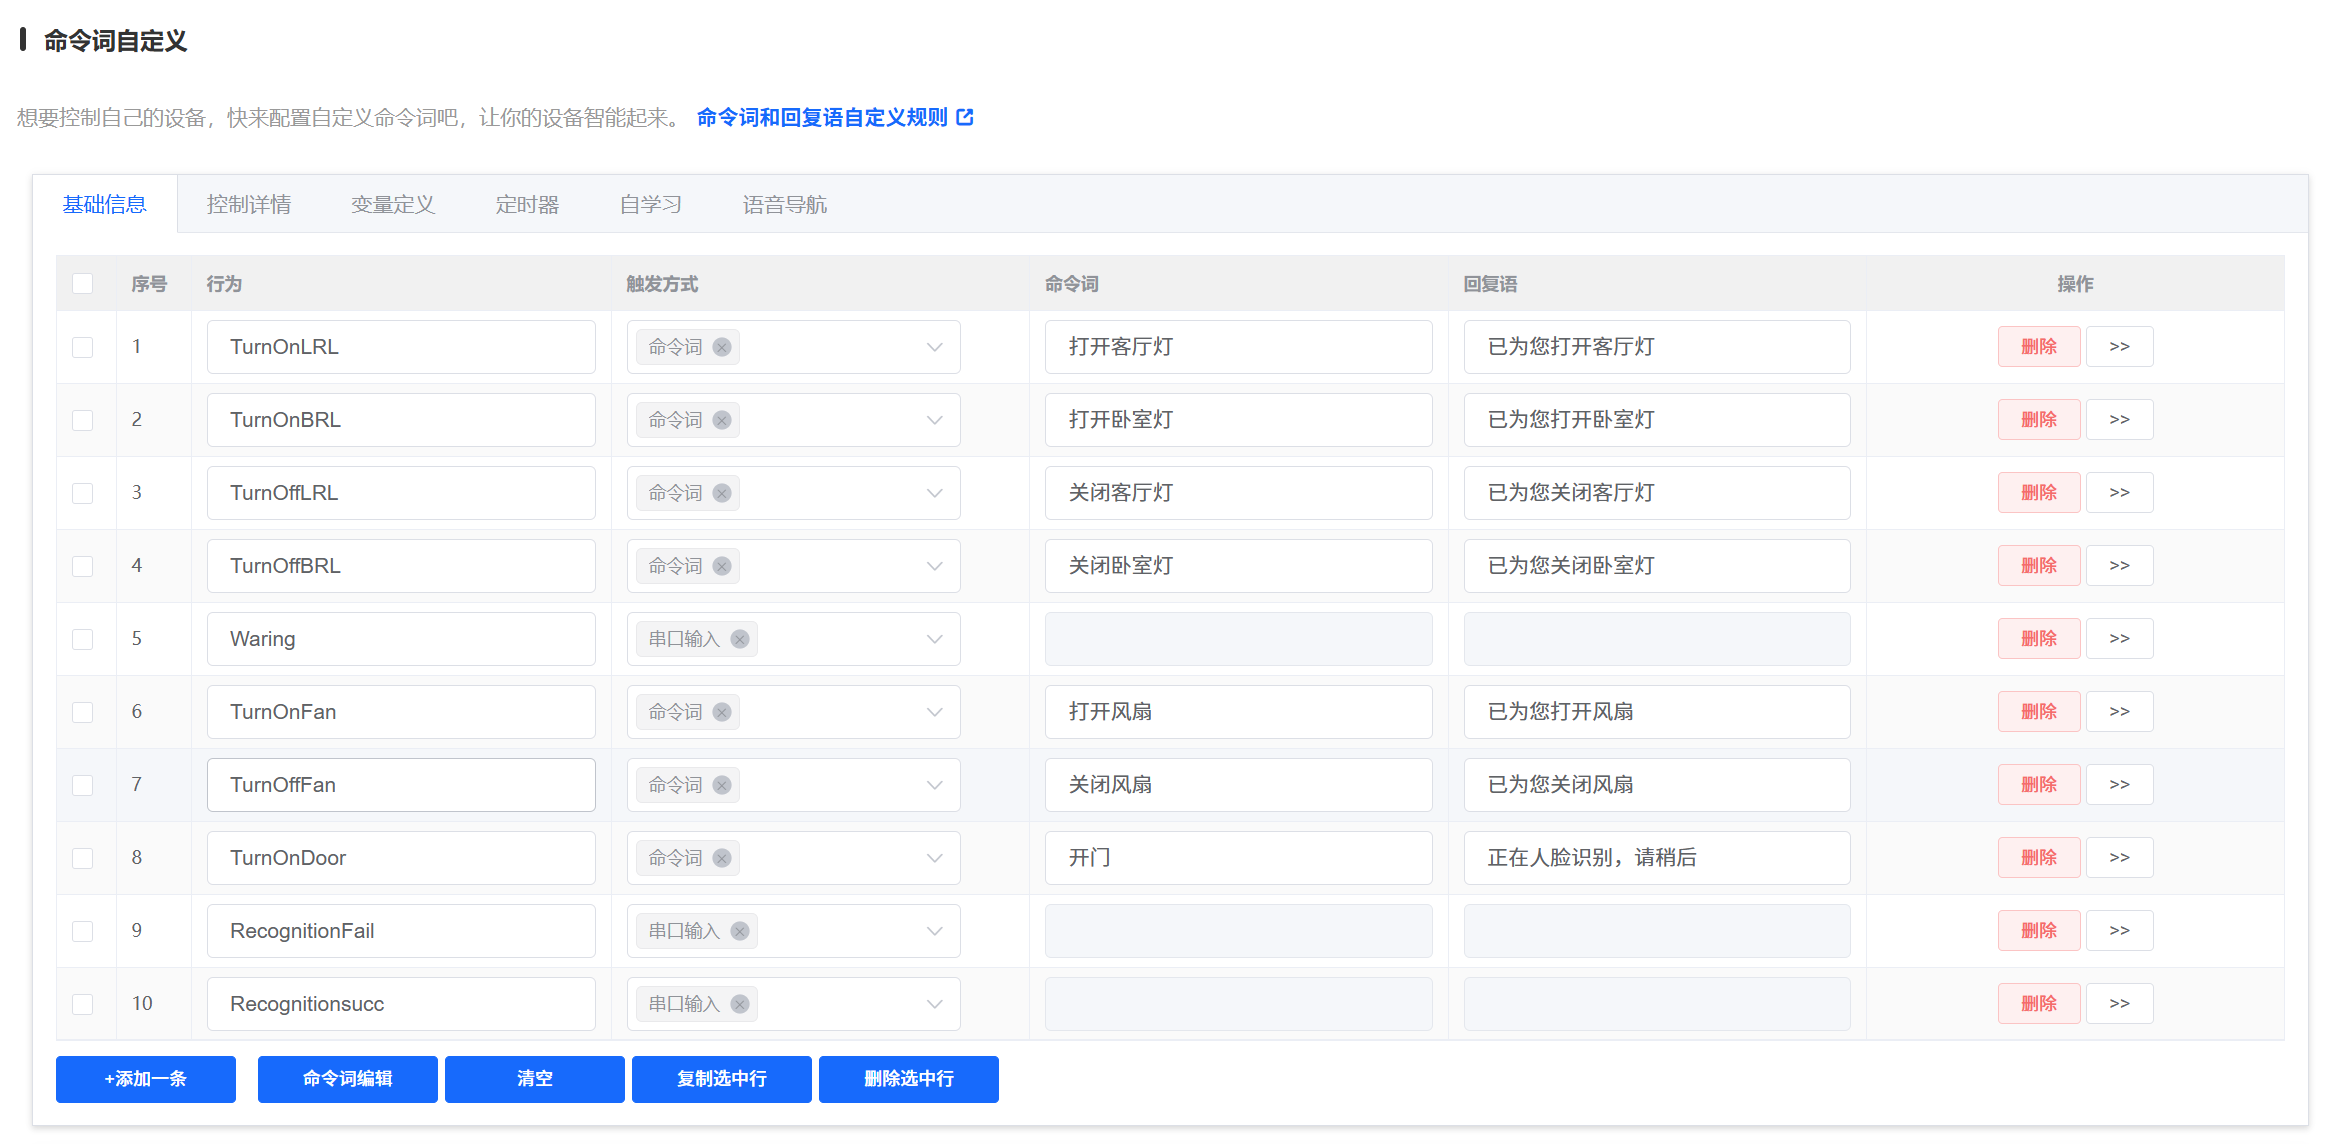2344x1144 pixels.
Task: Click 复制选中行 button
Action: 722,1079
